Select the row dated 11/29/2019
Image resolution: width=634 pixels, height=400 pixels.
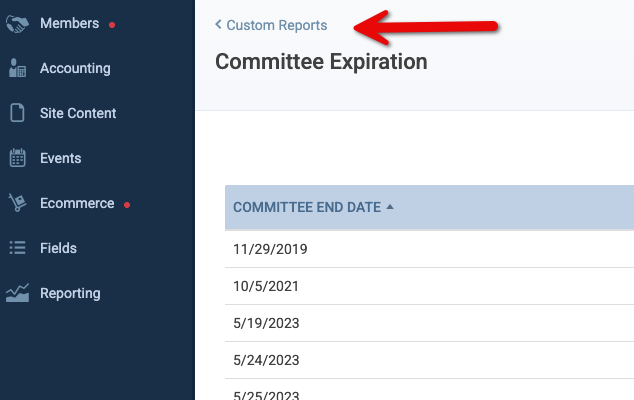pyautogui.click(x=429, y=249)
